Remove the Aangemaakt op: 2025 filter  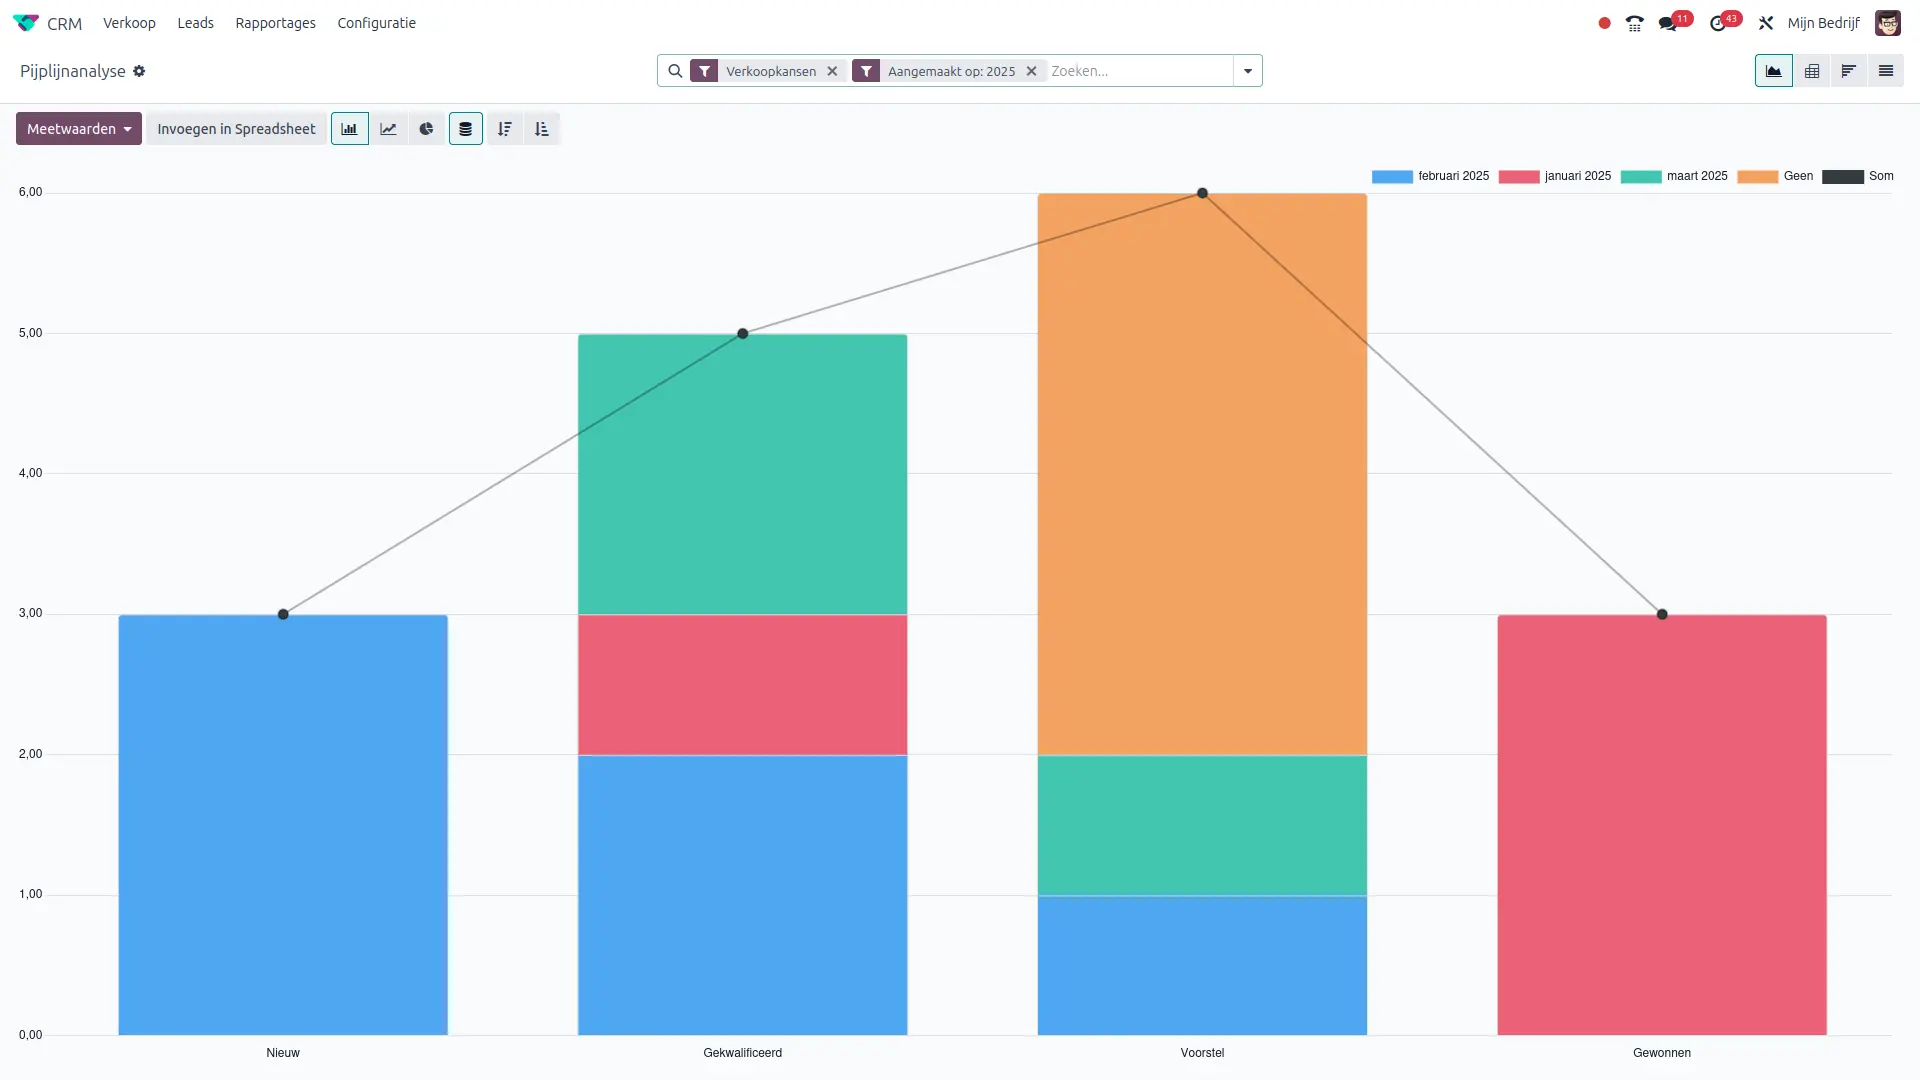[1031, 71]
